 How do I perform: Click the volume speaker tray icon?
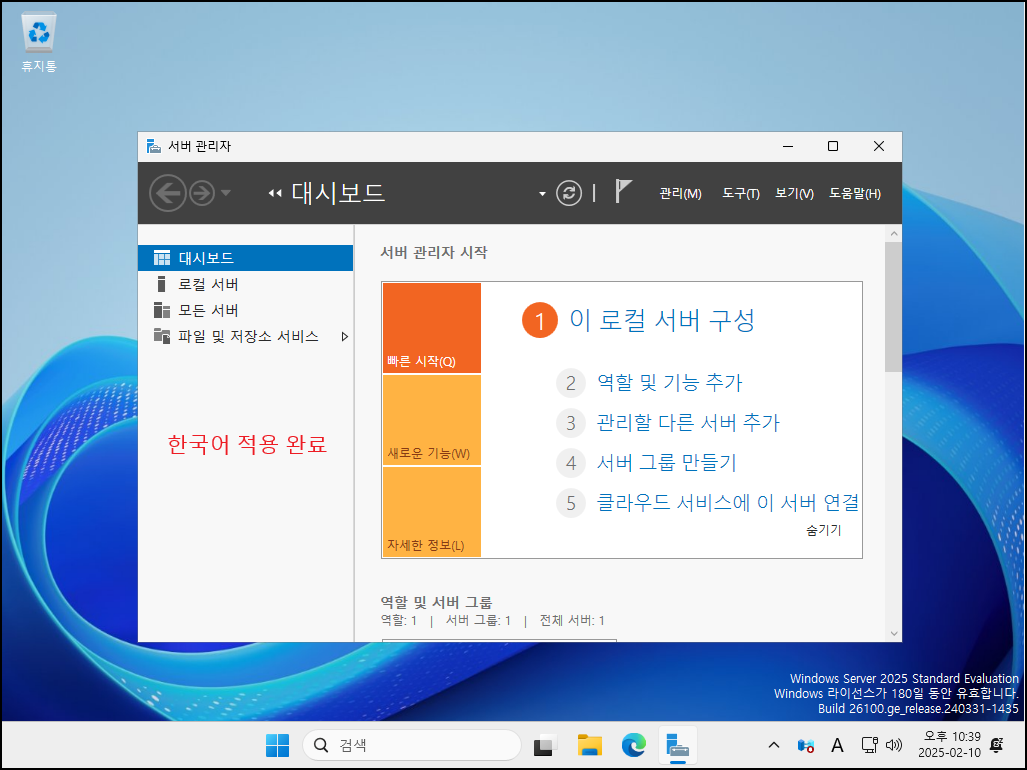point(893,745)
